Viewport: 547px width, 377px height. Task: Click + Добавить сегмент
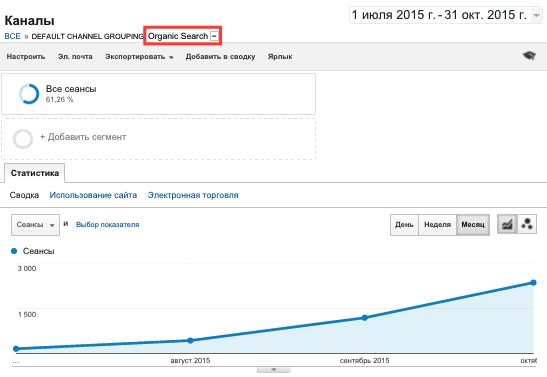coord(83,137)
